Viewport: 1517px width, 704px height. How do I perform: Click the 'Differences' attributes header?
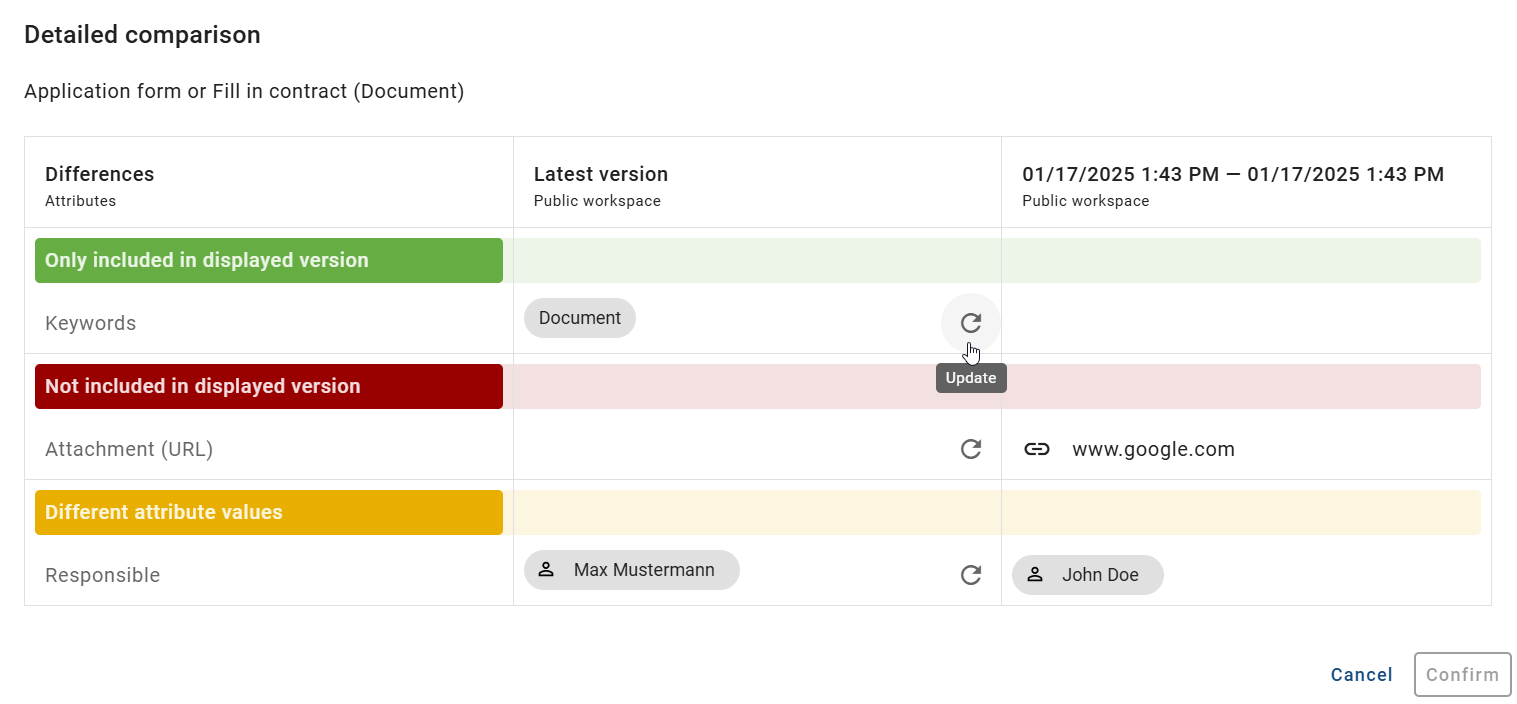click(x=99, y=174)
